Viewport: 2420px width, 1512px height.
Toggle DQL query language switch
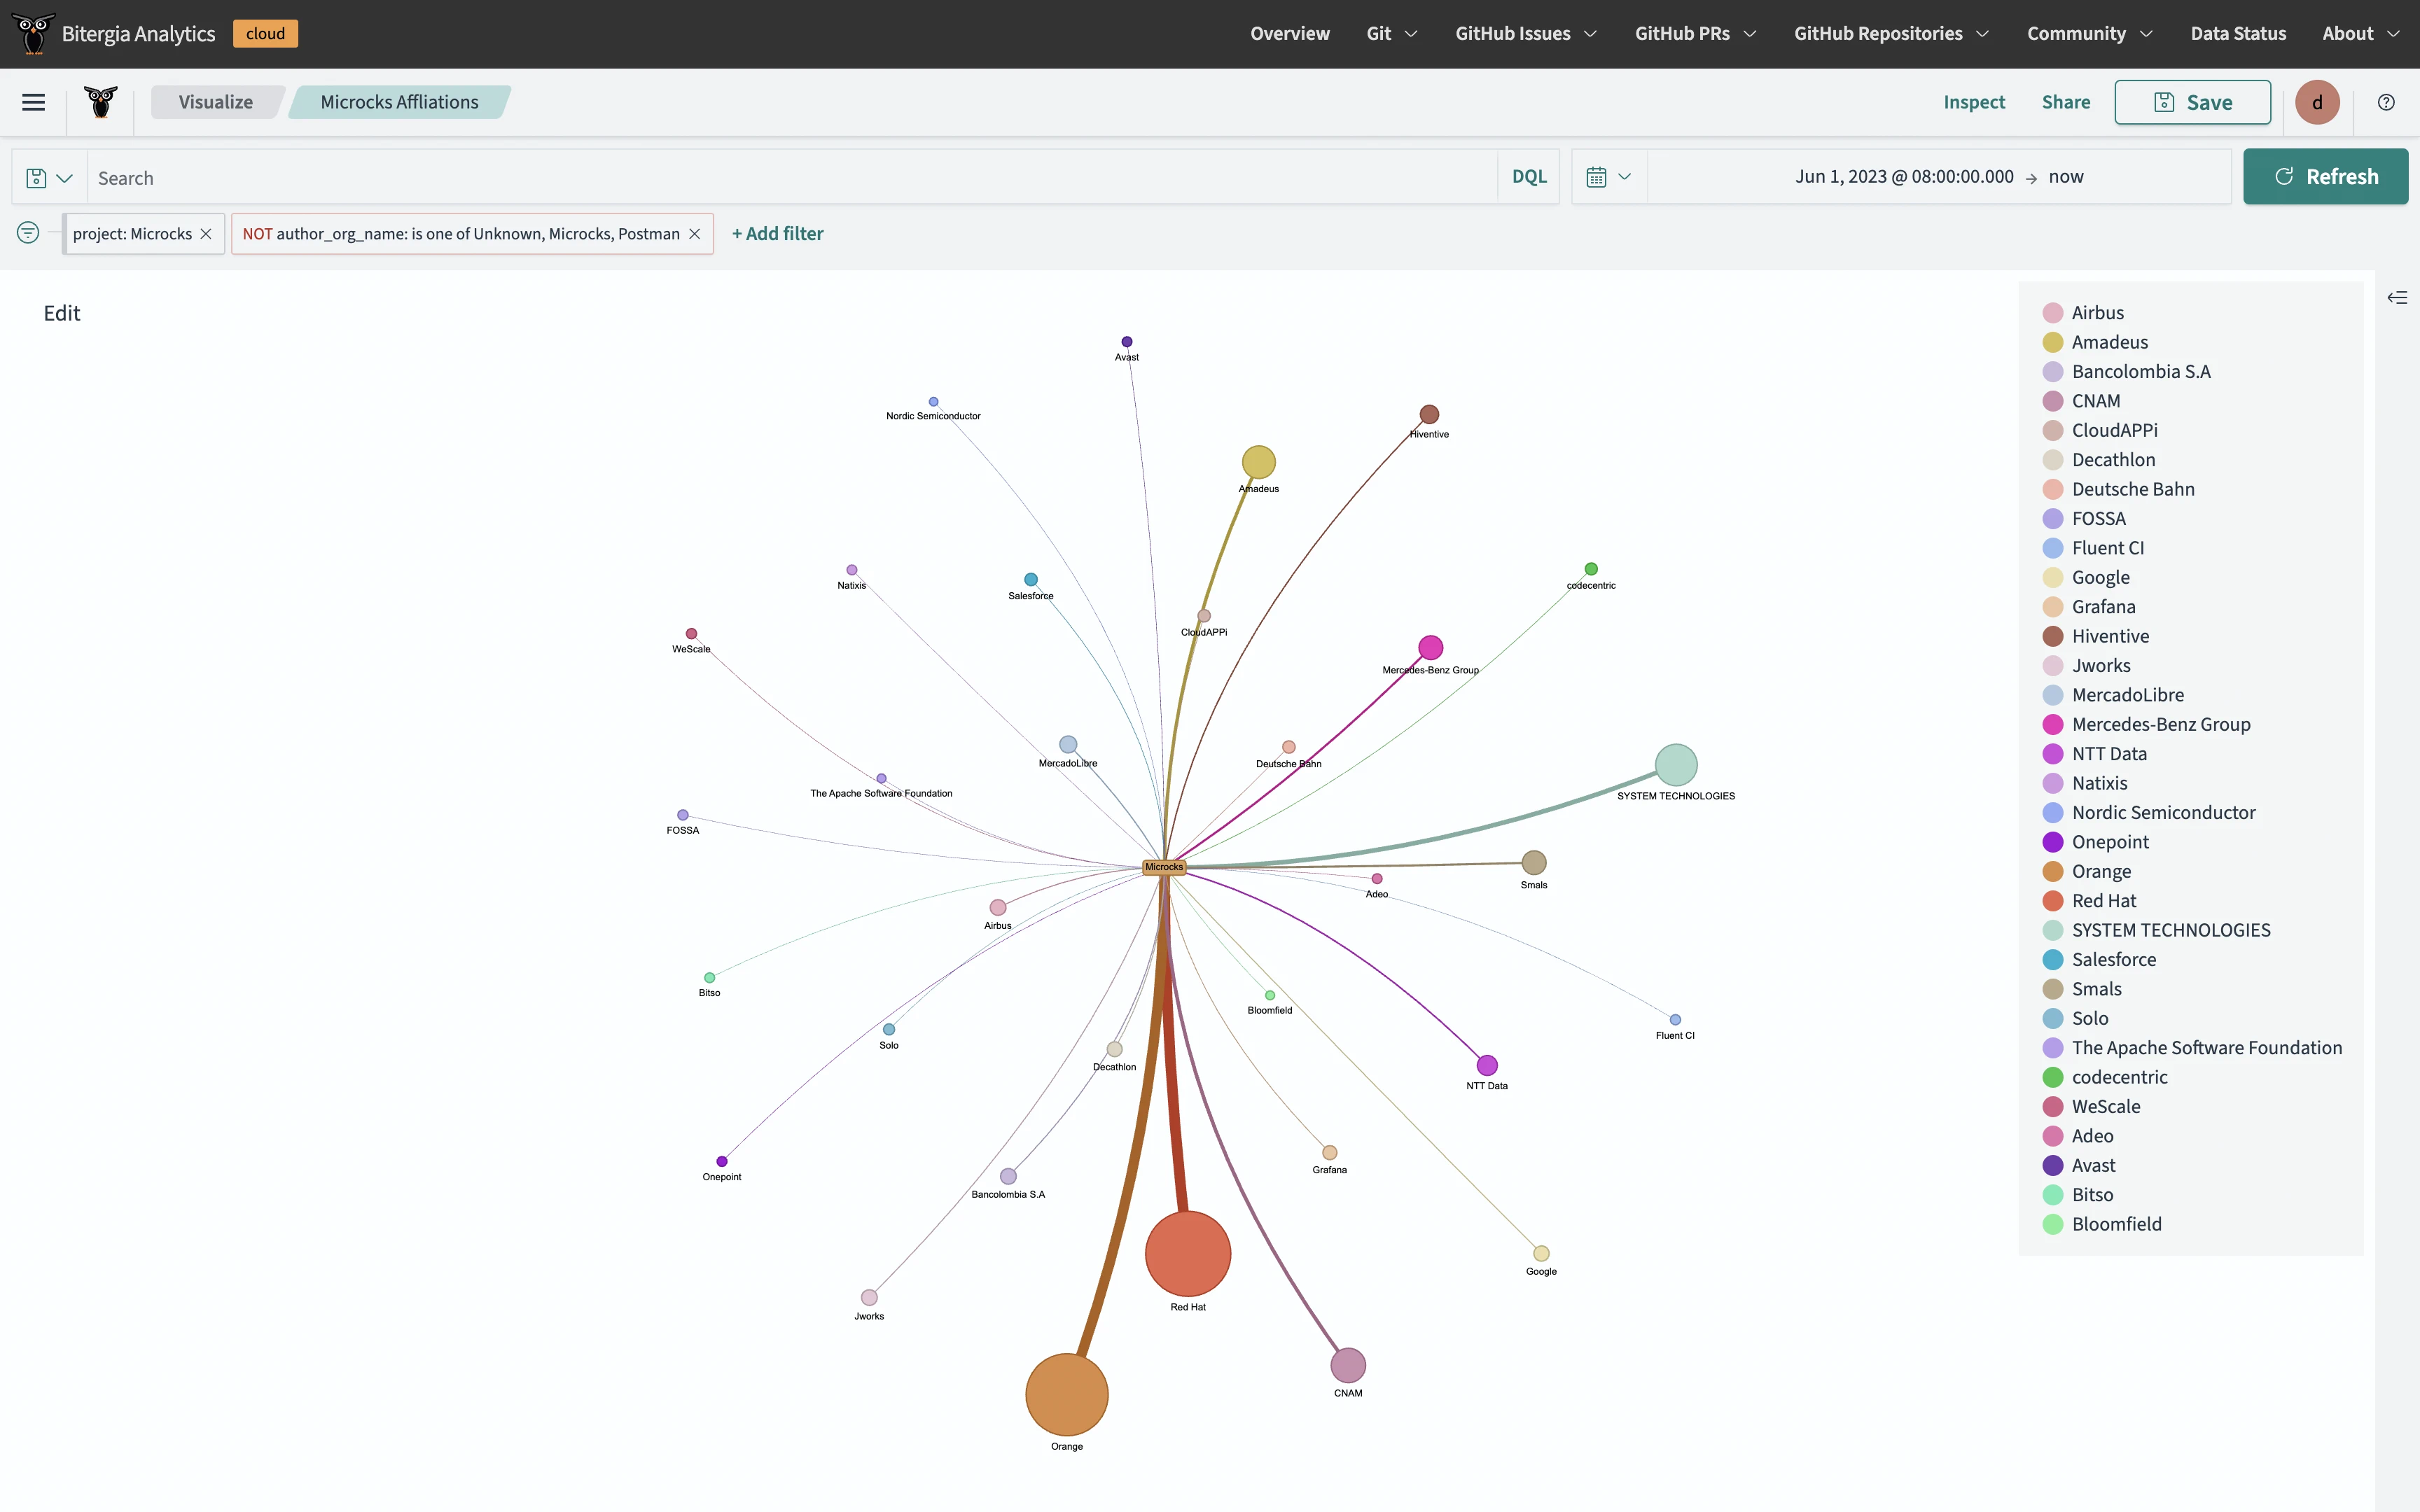point(1528,177)
